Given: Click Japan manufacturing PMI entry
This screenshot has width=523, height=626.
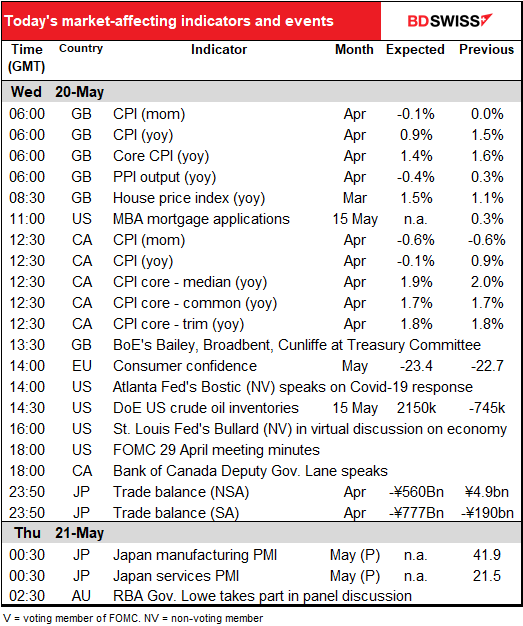Looking at the screenshot, I should point(195,555).
